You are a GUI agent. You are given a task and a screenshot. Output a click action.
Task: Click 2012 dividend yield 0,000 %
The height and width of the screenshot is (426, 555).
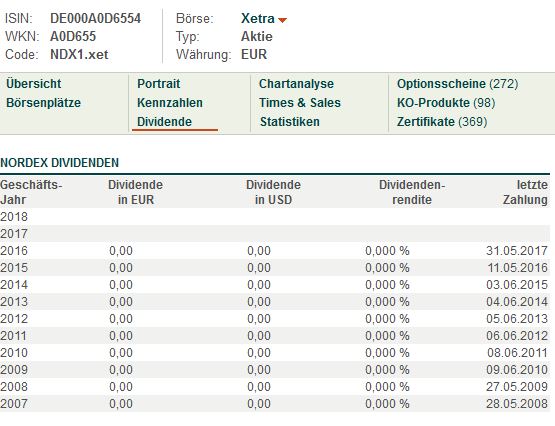387,318
